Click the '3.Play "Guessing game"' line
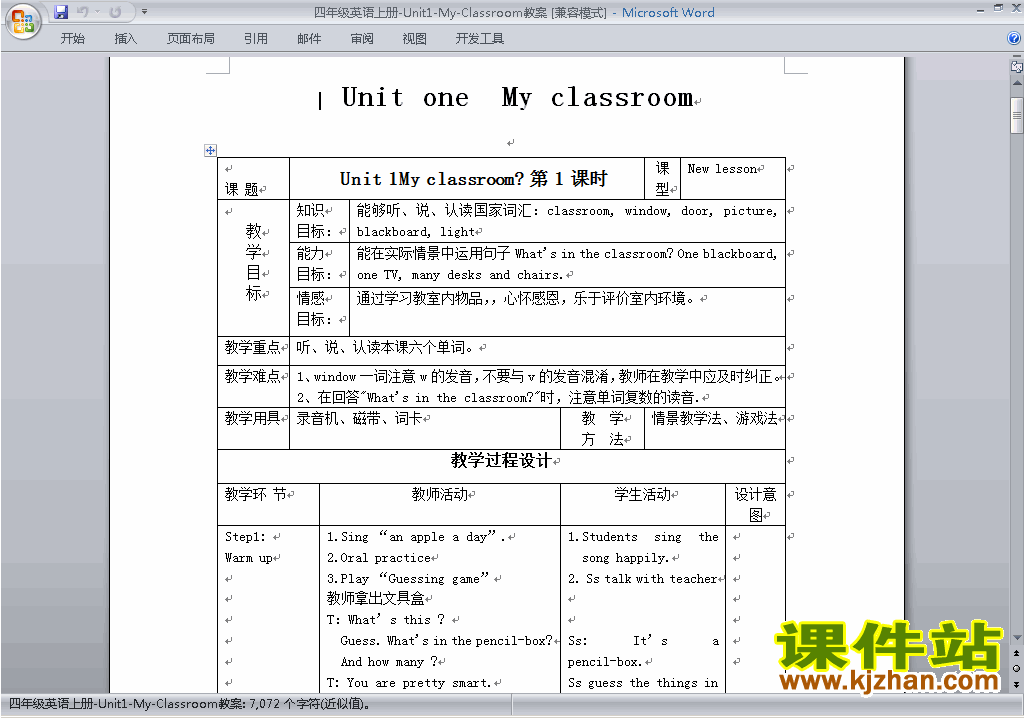The width and height of the screenshot is (1024, 718). point(408,579)
